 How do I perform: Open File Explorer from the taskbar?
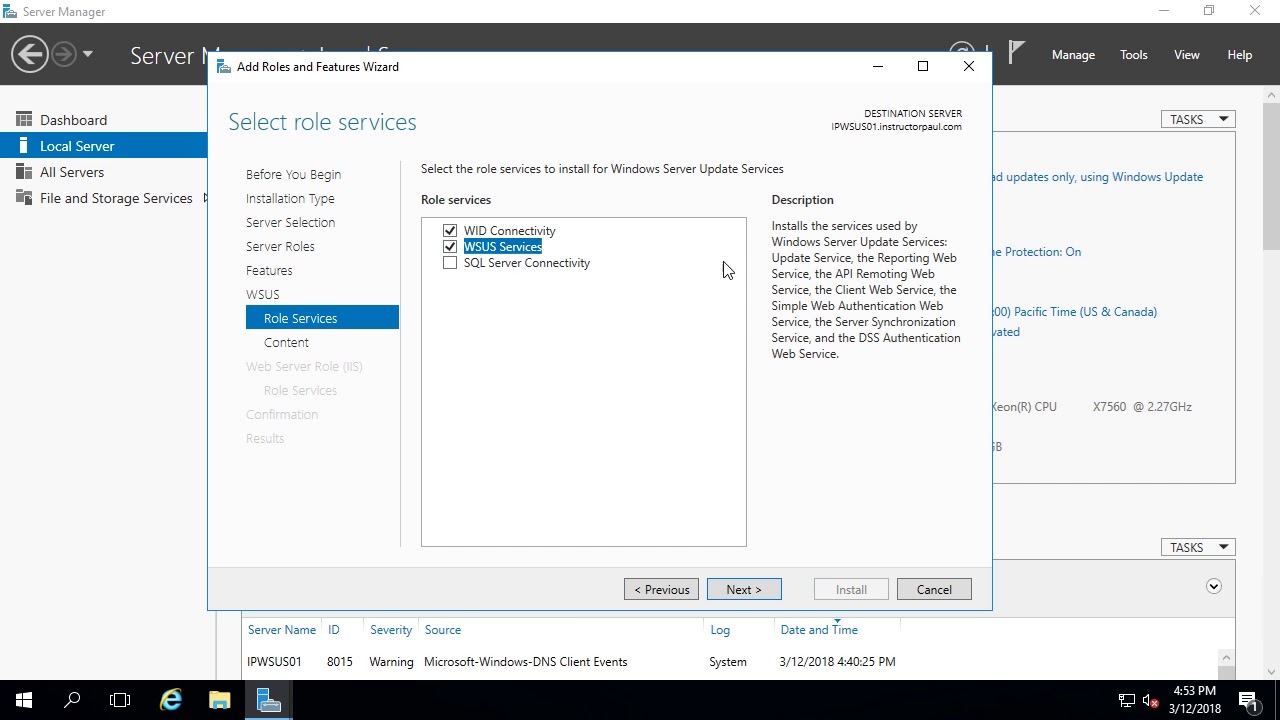point(219,700)
